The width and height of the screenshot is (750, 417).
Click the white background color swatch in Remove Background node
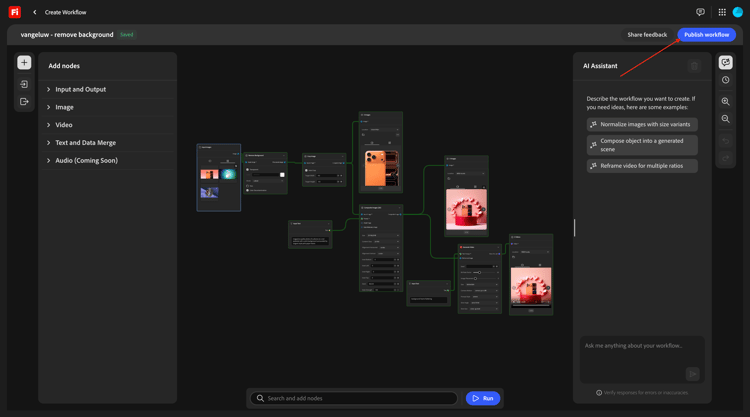click(x=282, y=175)
